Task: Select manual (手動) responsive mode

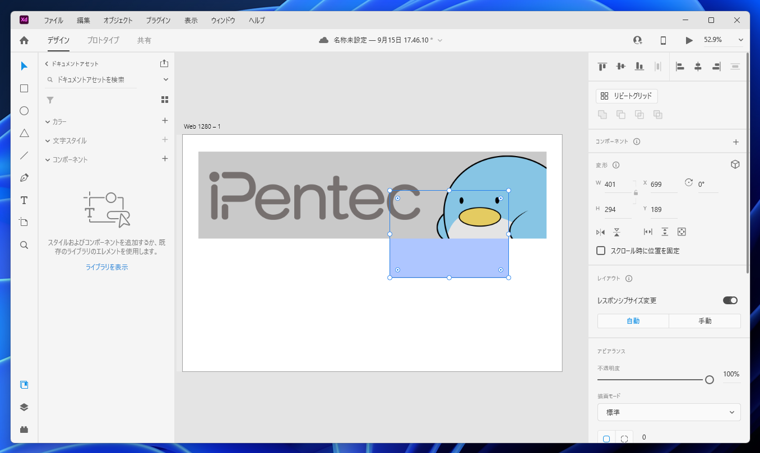Action: [705, 321]
